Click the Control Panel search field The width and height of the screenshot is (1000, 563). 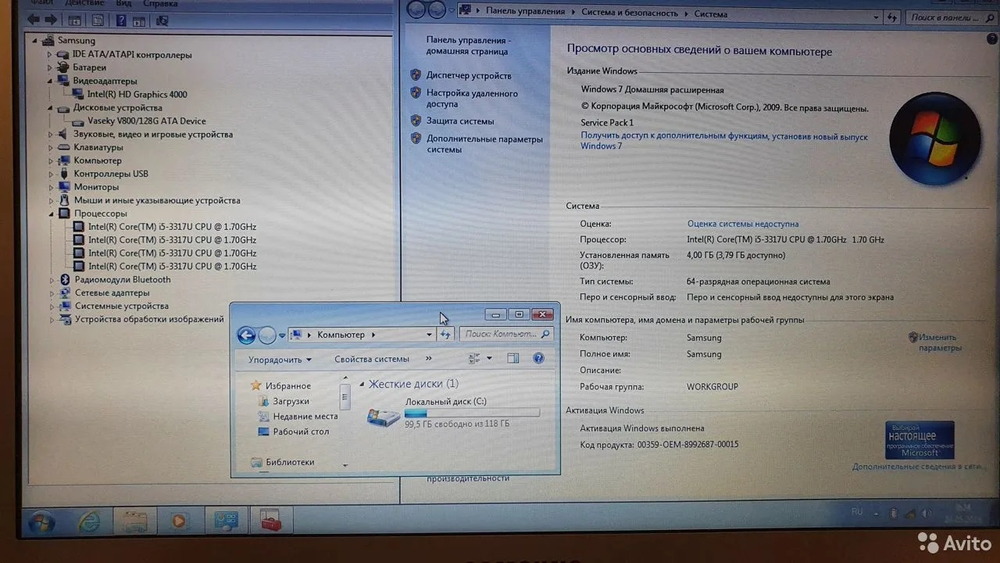click(x=950, y=17)
